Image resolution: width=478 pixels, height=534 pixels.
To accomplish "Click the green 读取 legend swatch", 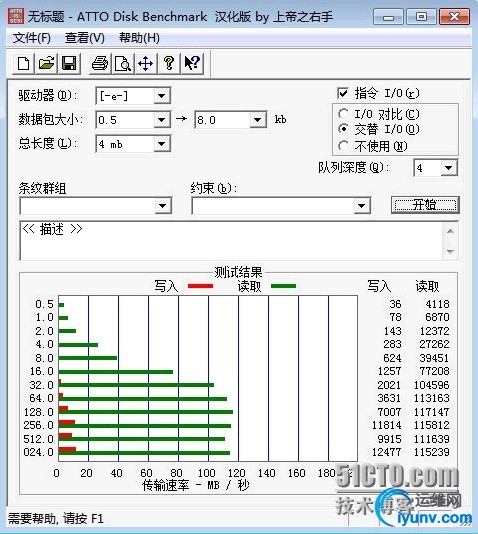I will pos(283,286).
